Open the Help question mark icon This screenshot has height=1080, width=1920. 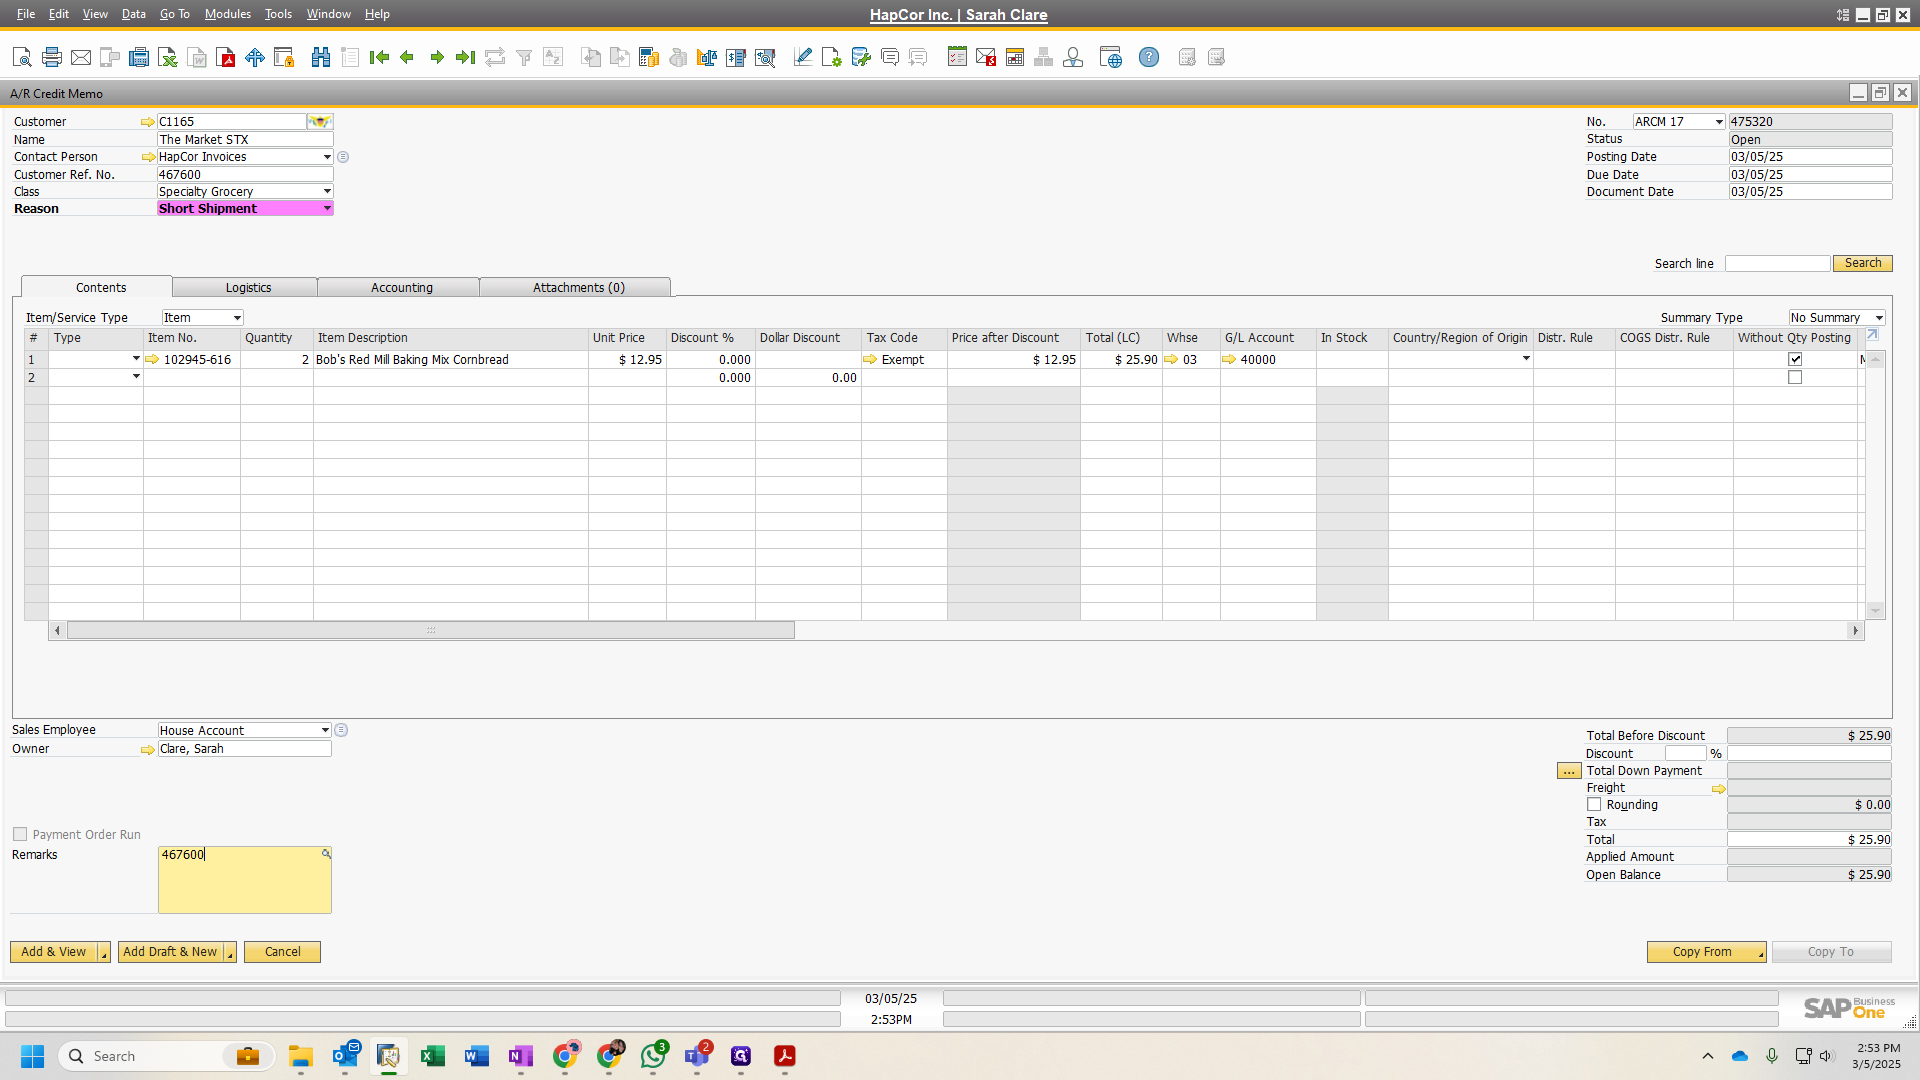click(x=1149, y=58)
